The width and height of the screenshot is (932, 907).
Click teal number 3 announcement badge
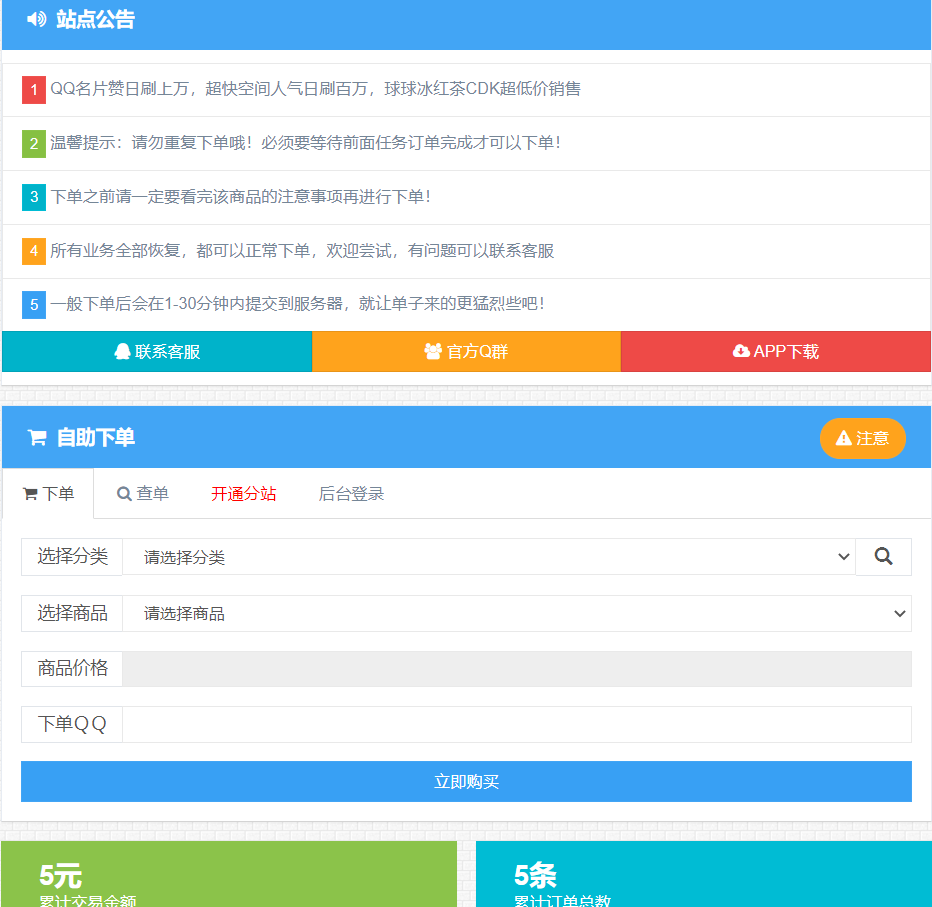coord(34,197)
